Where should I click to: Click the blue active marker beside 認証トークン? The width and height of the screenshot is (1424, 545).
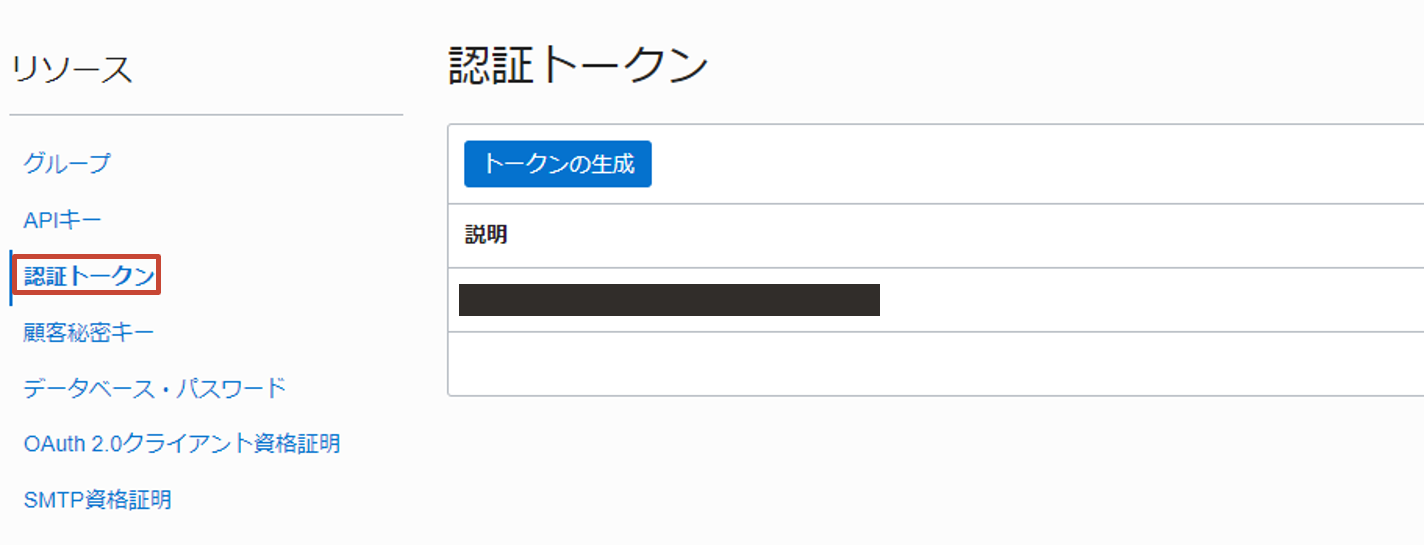11,277
